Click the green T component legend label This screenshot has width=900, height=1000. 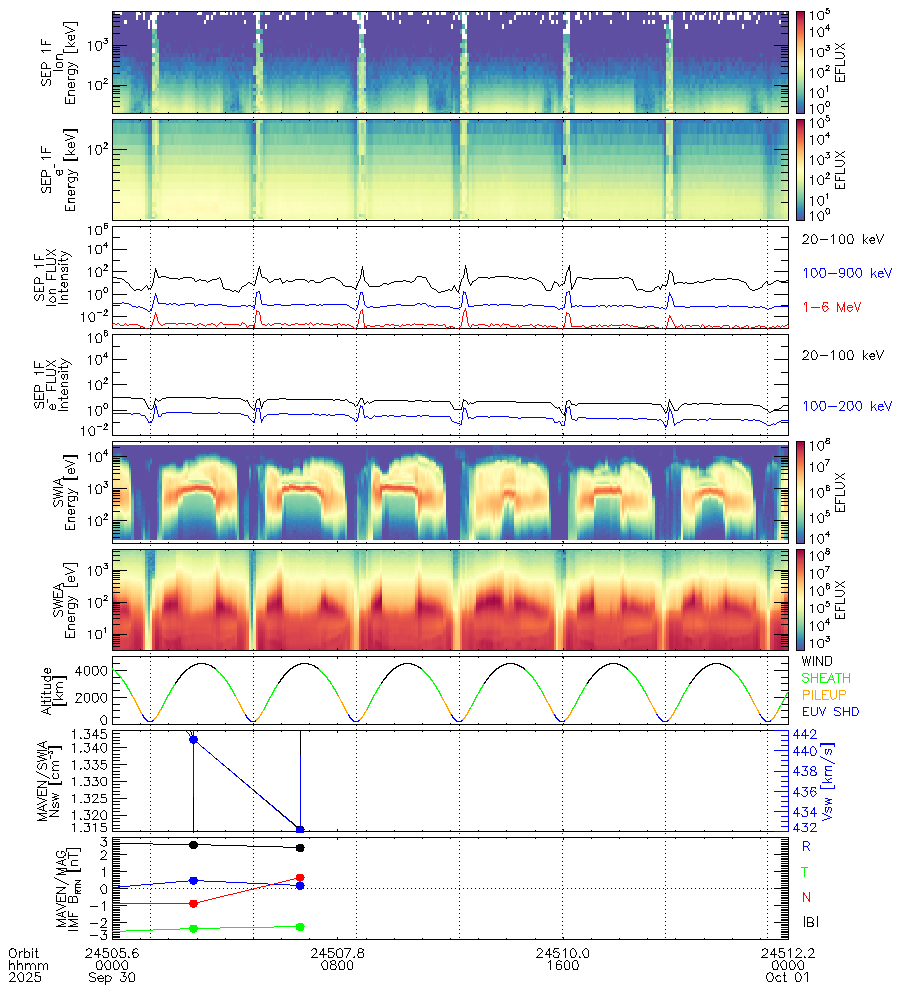(x=806, y=872)
